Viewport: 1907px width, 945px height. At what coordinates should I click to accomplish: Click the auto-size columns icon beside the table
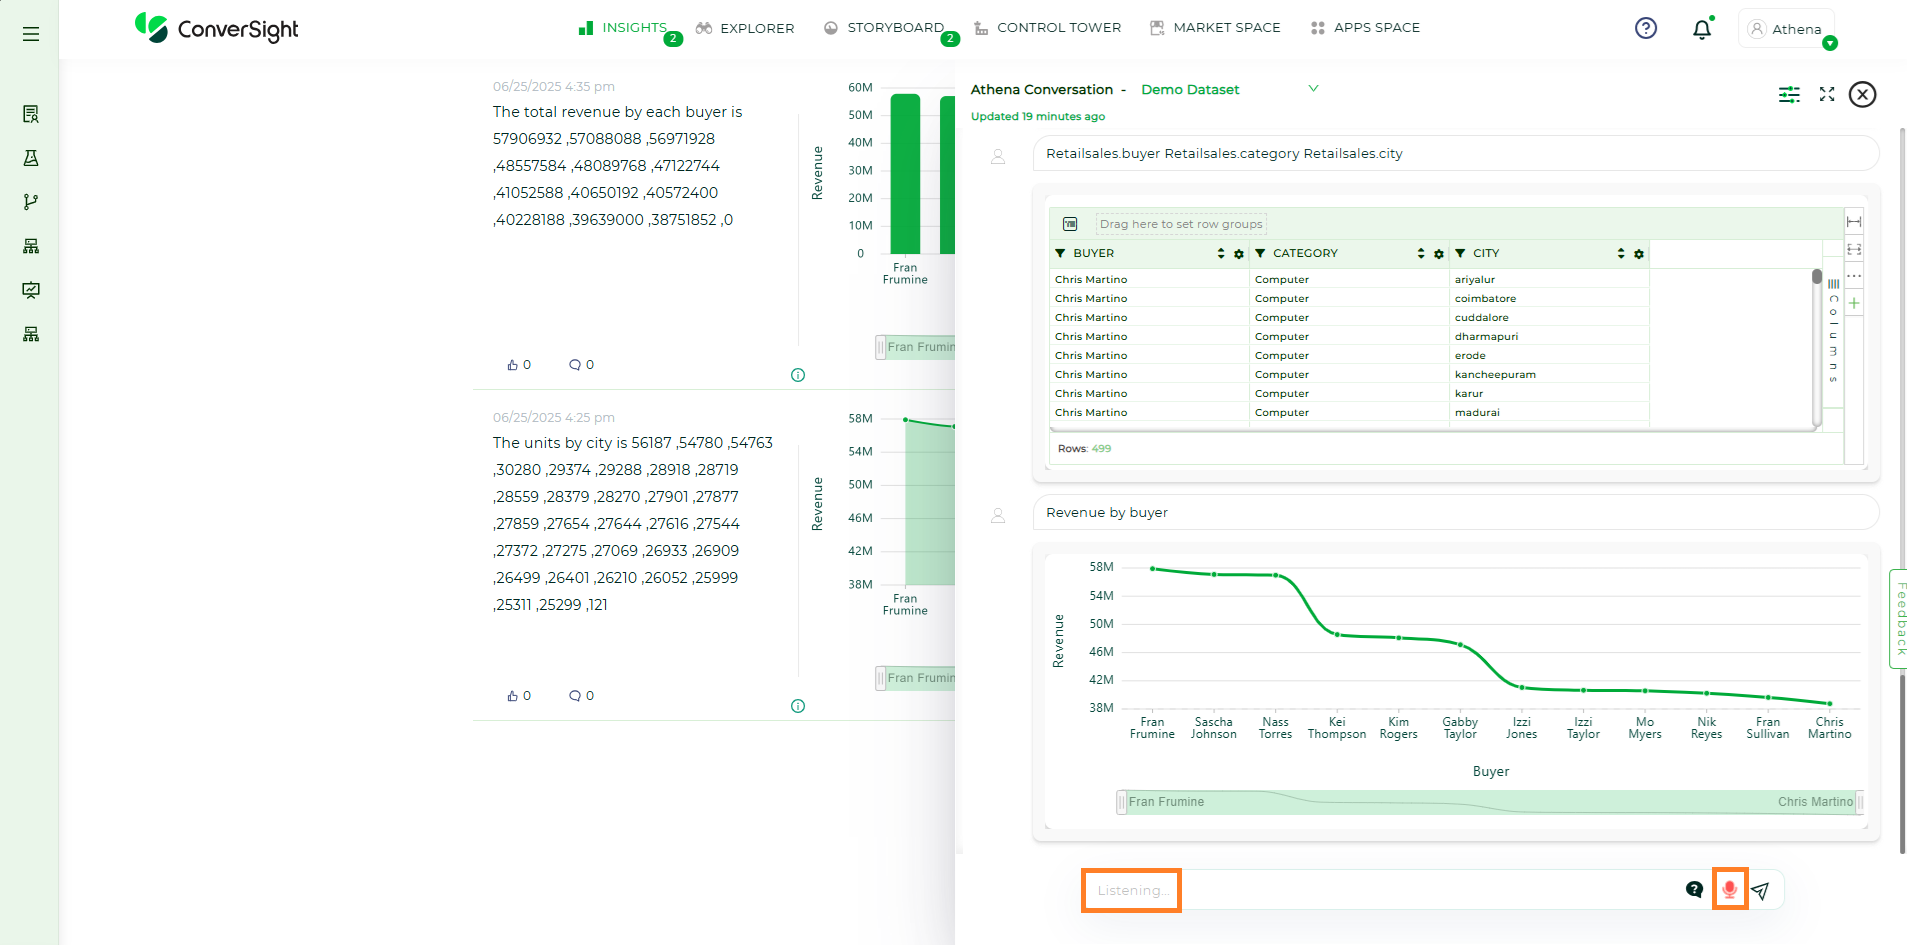pos(1854,249)
